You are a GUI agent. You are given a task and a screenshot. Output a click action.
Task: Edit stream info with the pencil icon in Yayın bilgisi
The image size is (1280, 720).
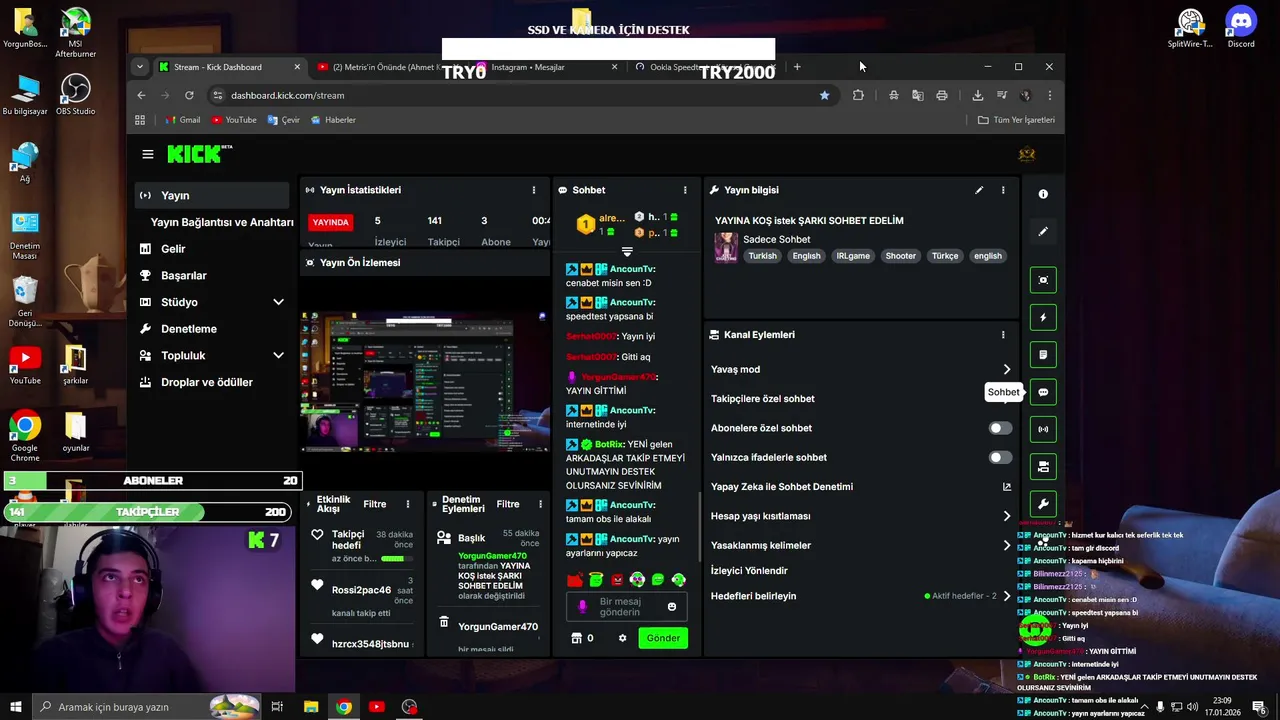click(x=979, y=190)
